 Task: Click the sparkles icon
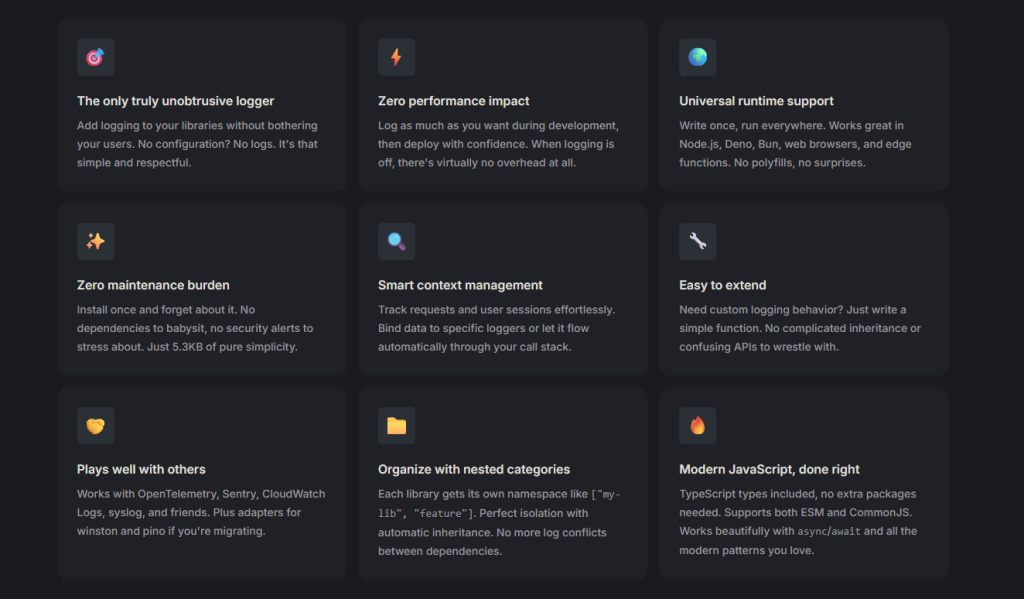tap(96, 241)
